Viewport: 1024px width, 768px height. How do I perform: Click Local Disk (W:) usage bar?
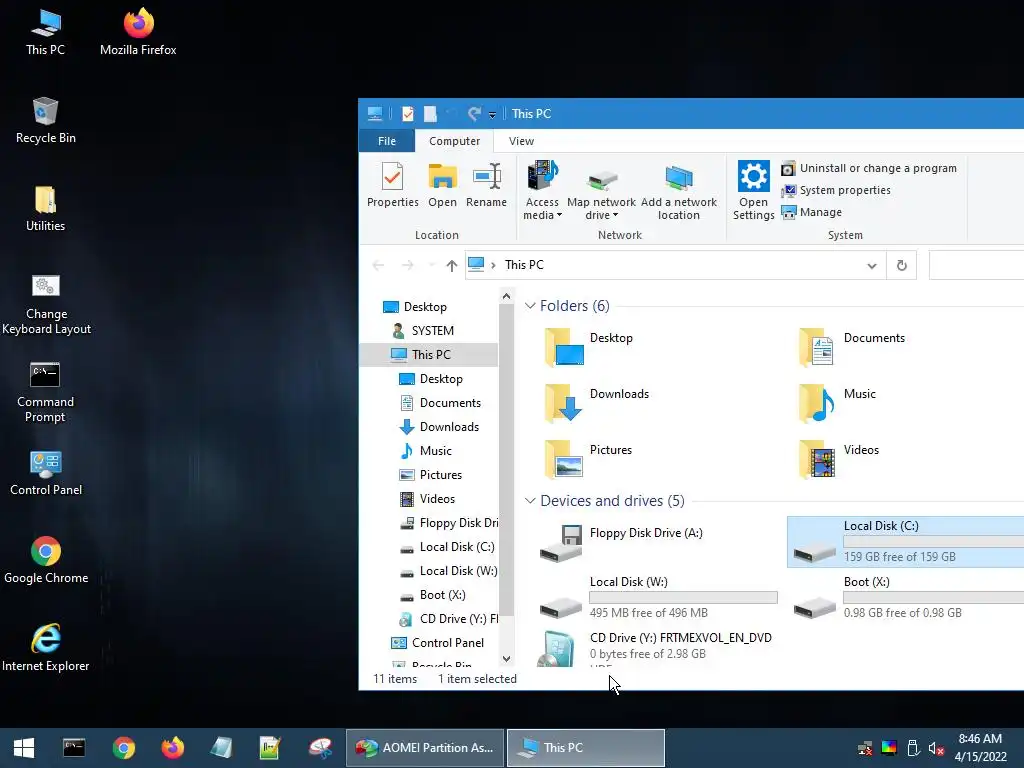tap(683, 597)
